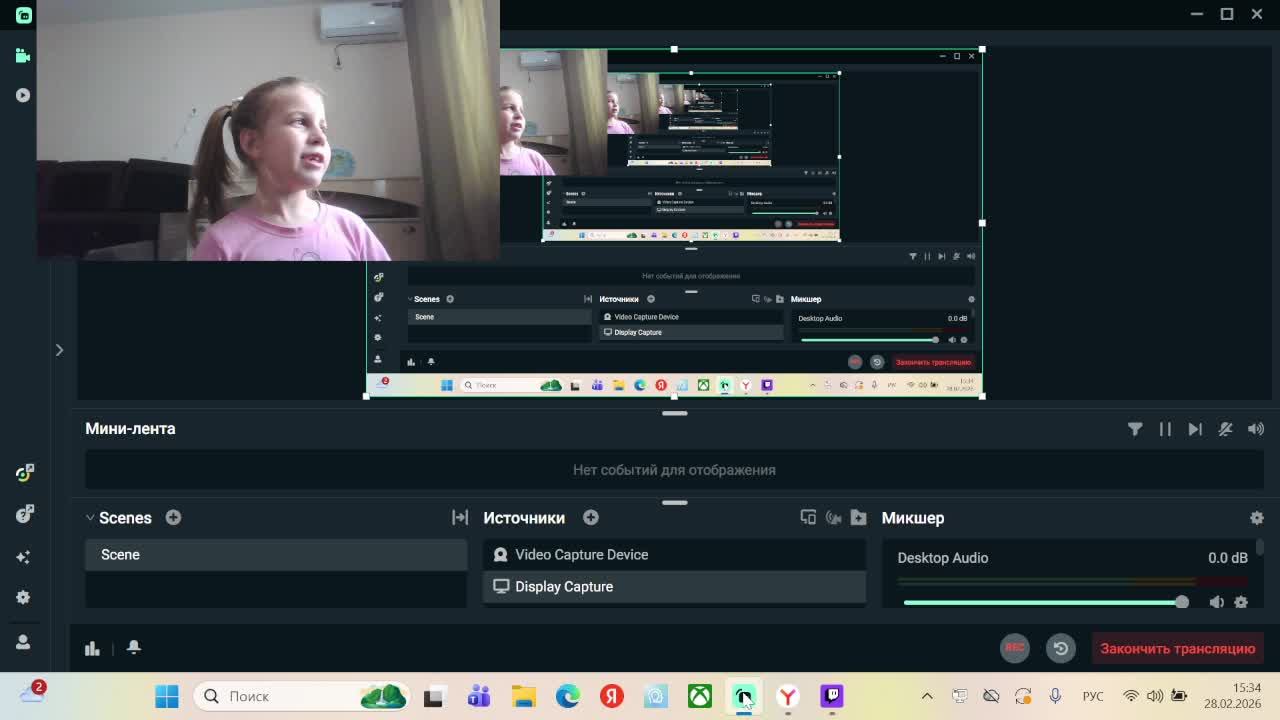Open the sparkle AI icon in sidebar
This screenshot has height=720, width=1280.
23,557
